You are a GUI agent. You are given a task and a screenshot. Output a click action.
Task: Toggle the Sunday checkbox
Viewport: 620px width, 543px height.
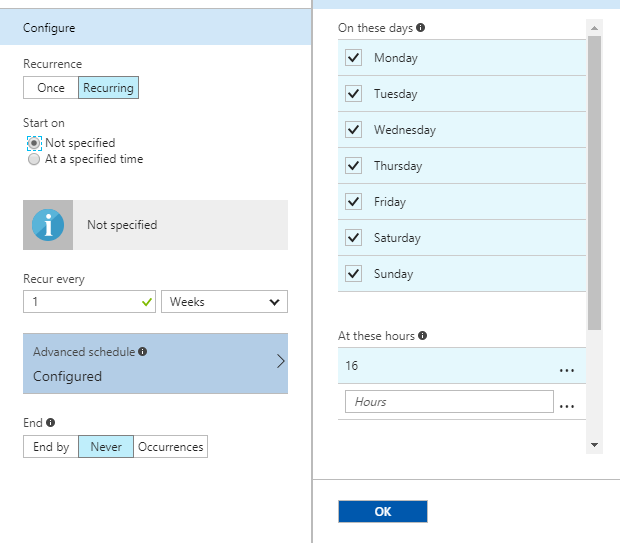(353, 274)
